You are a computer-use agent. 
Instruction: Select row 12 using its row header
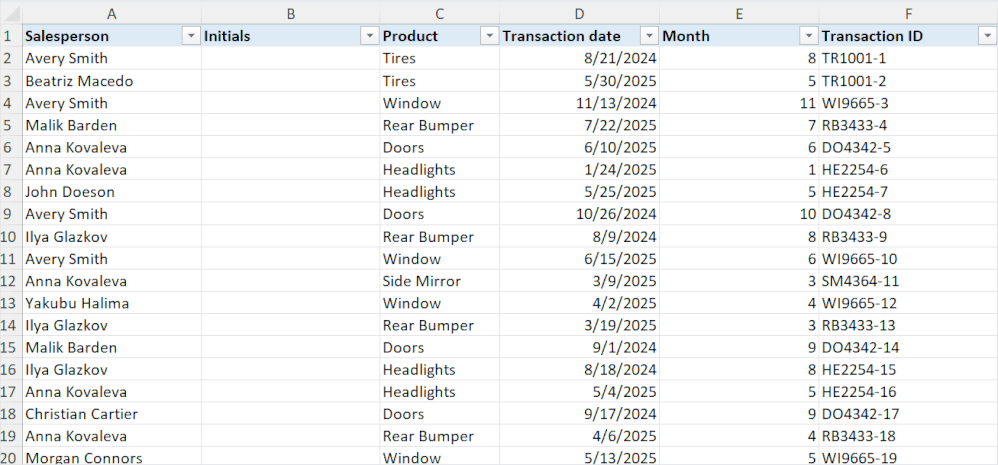[10, 281]
